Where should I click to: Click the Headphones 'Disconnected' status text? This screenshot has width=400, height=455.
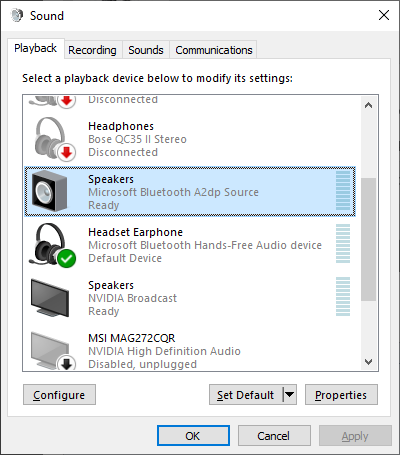point(123,152)
